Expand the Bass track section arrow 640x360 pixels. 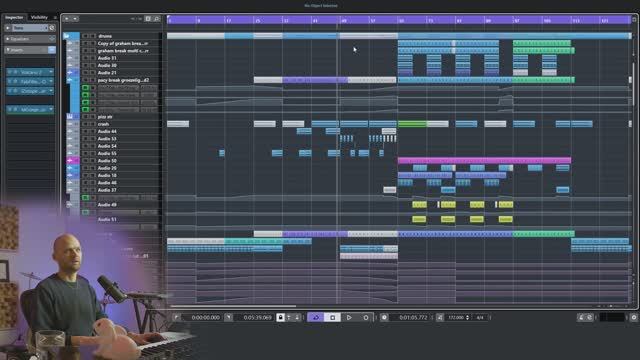8,28
